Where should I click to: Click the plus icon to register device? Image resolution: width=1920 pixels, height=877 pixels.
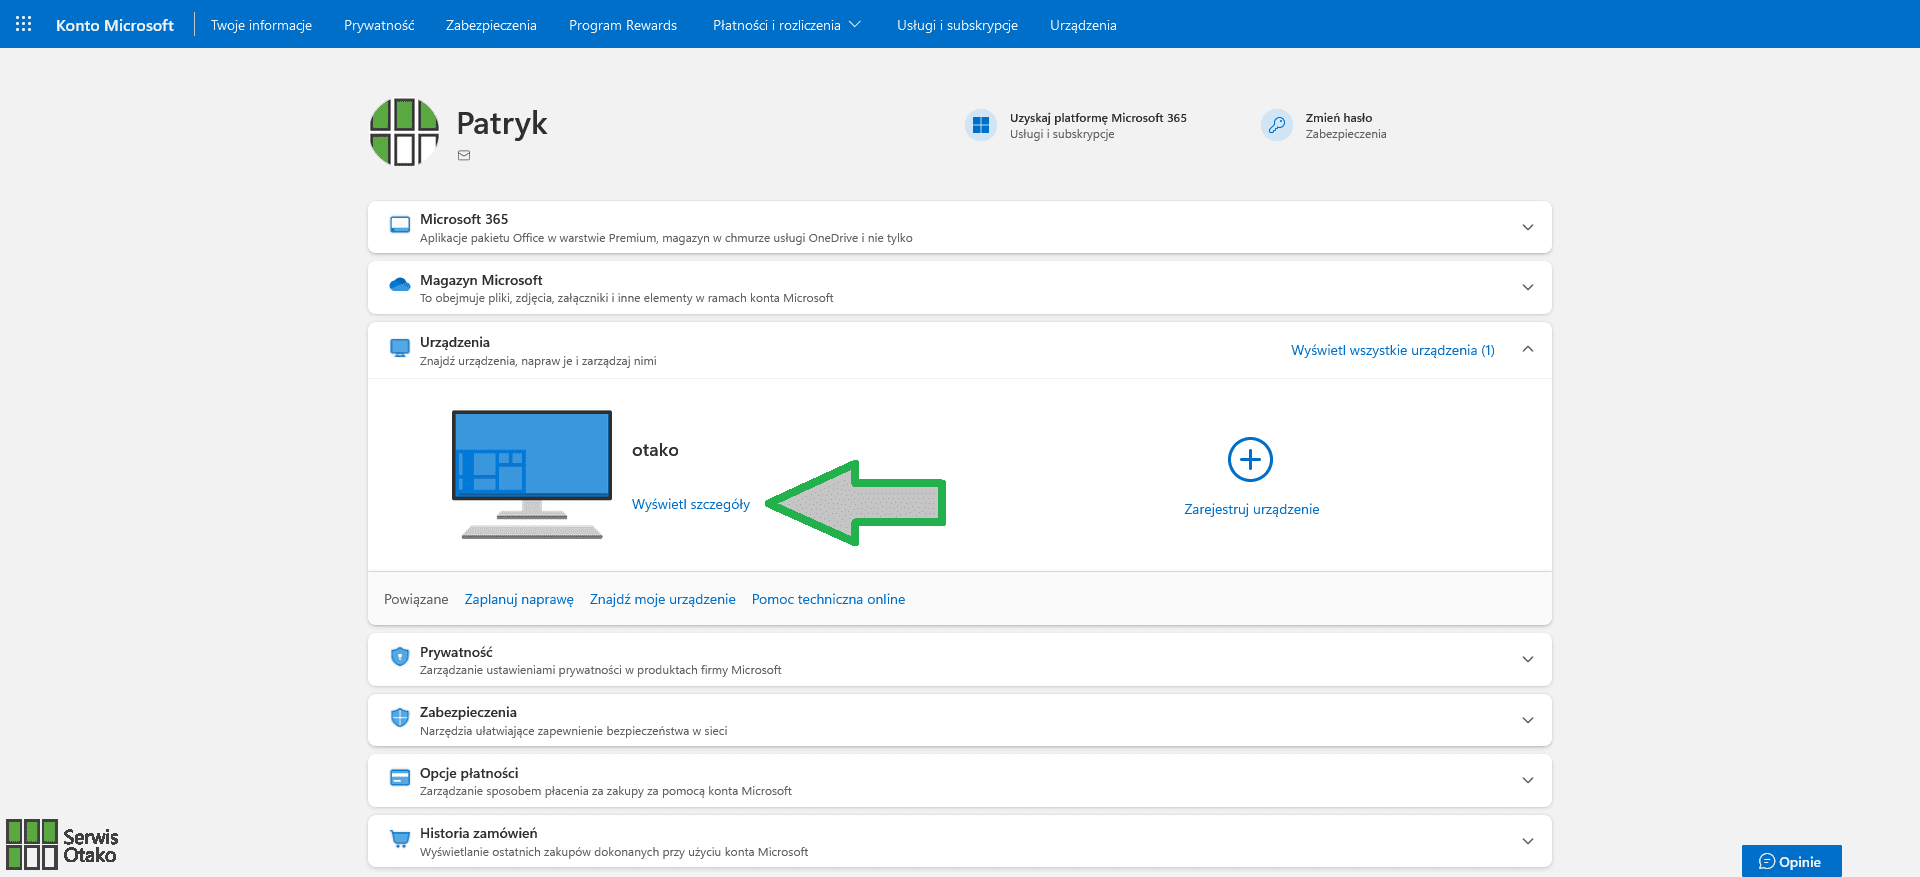pos(1250,460)
